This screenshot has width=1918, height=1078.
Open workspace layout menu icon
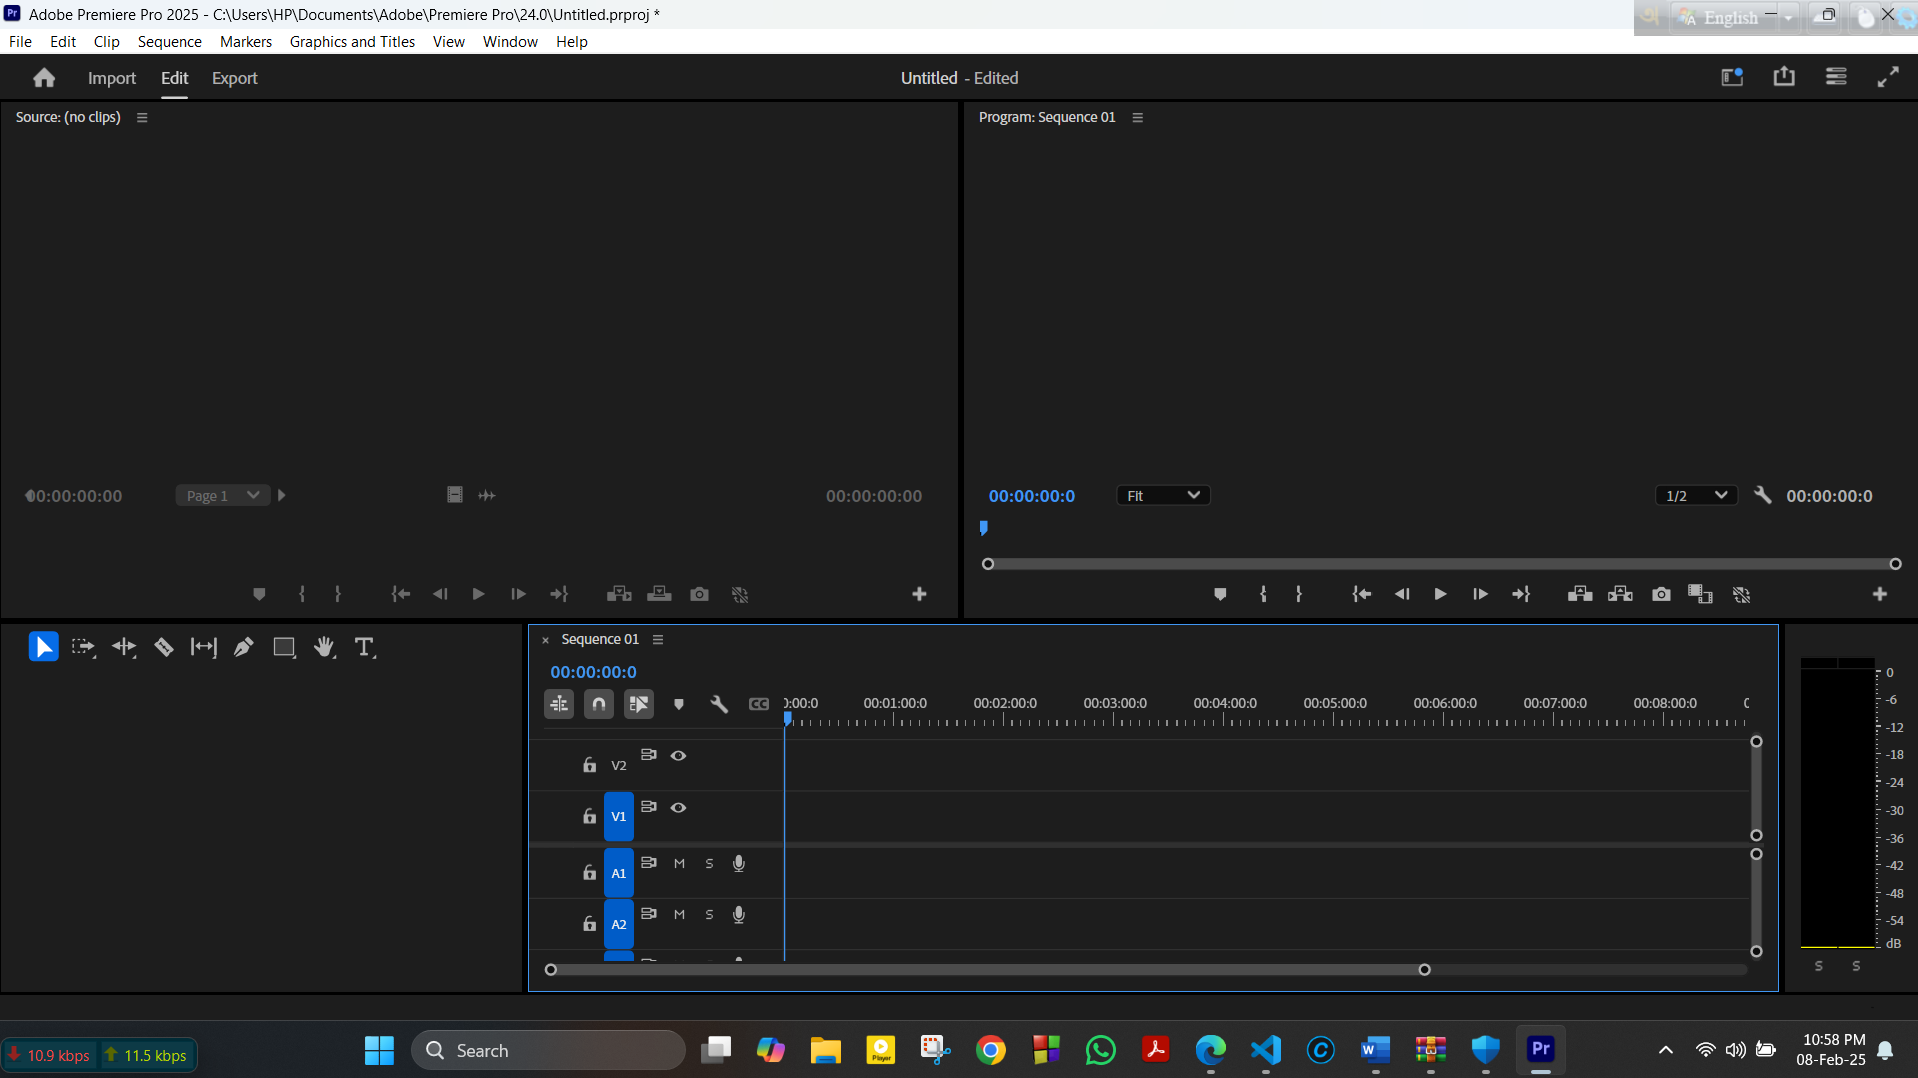(x=1836, y=77)
